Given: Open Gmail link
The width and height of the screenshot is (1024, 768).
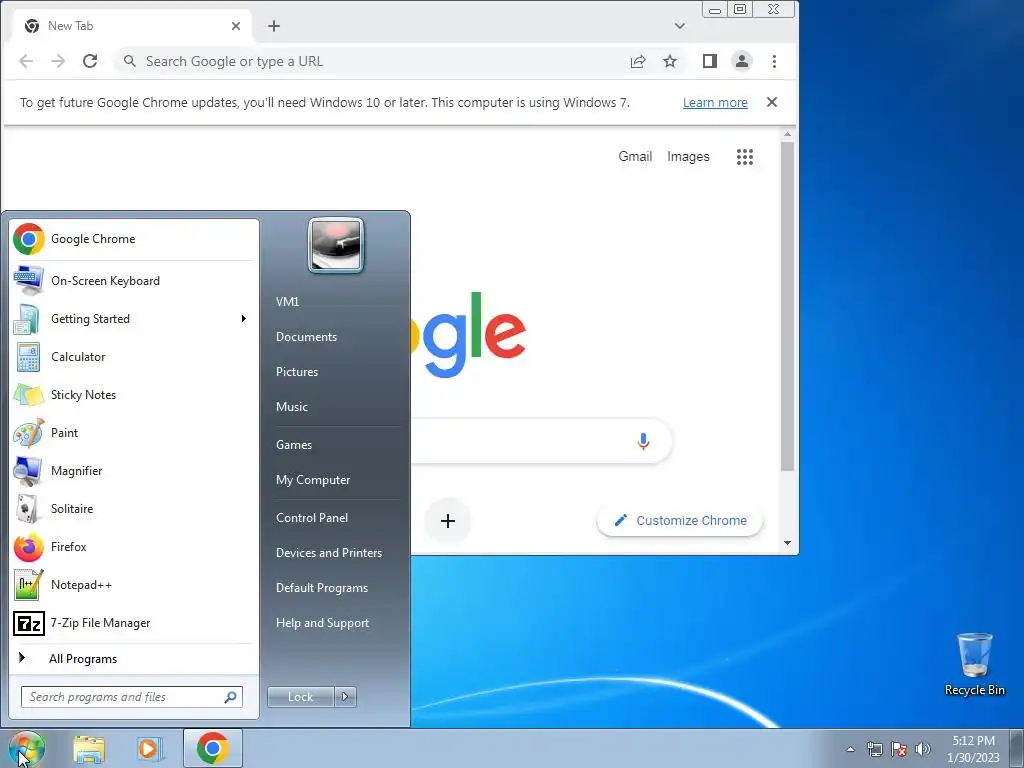Looking at the screenshot, I should [x=635, y=157].
